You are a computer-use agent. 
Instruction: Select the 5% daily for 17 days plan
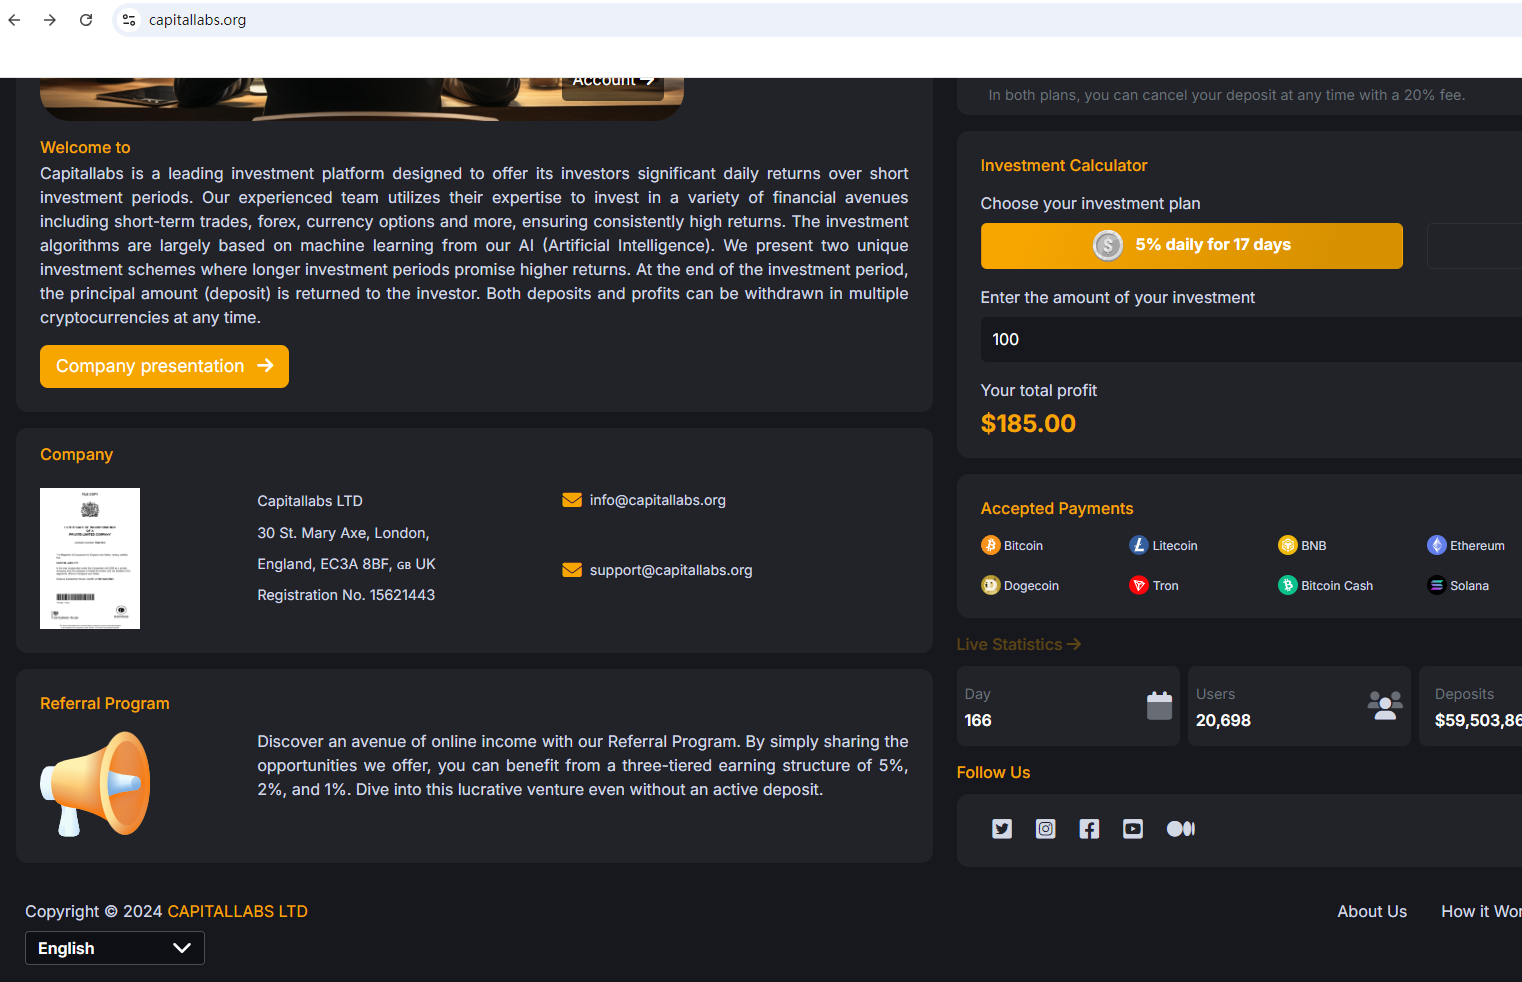click(x=1192, y=246)
